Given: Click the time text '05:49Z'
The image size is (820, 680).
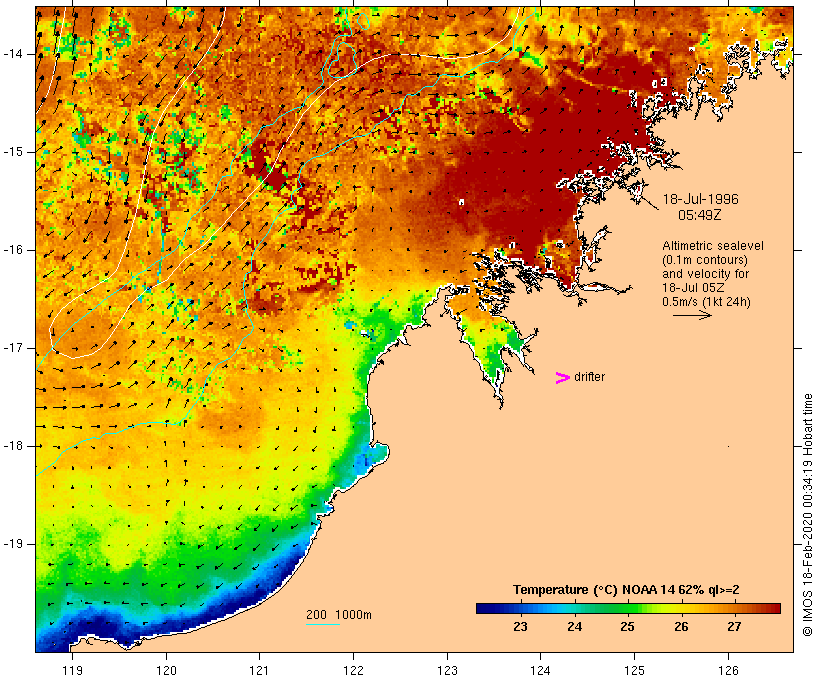Looking at the screenshot, I should point(699,215).
